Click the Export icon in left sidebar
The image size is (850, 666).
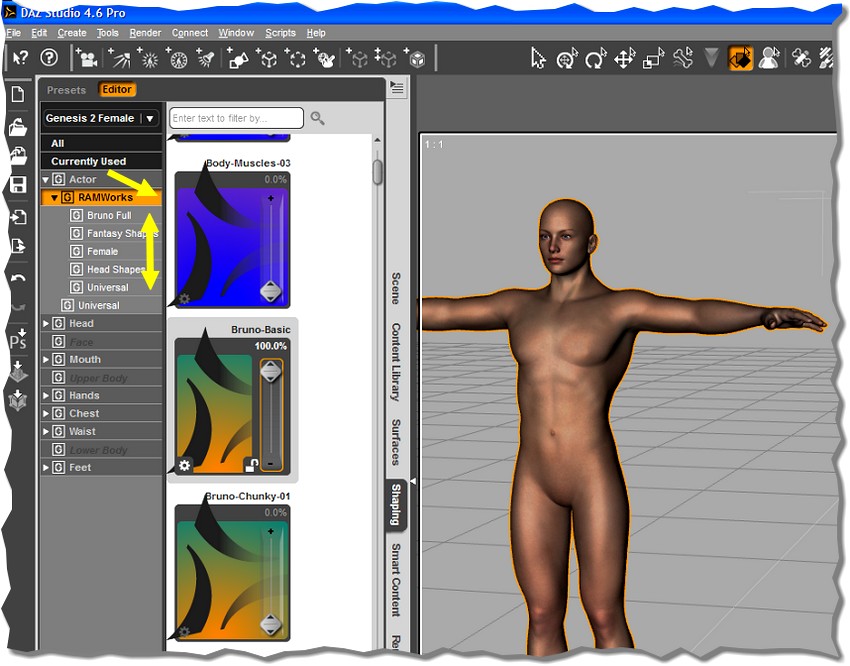[x=18, y=246]
